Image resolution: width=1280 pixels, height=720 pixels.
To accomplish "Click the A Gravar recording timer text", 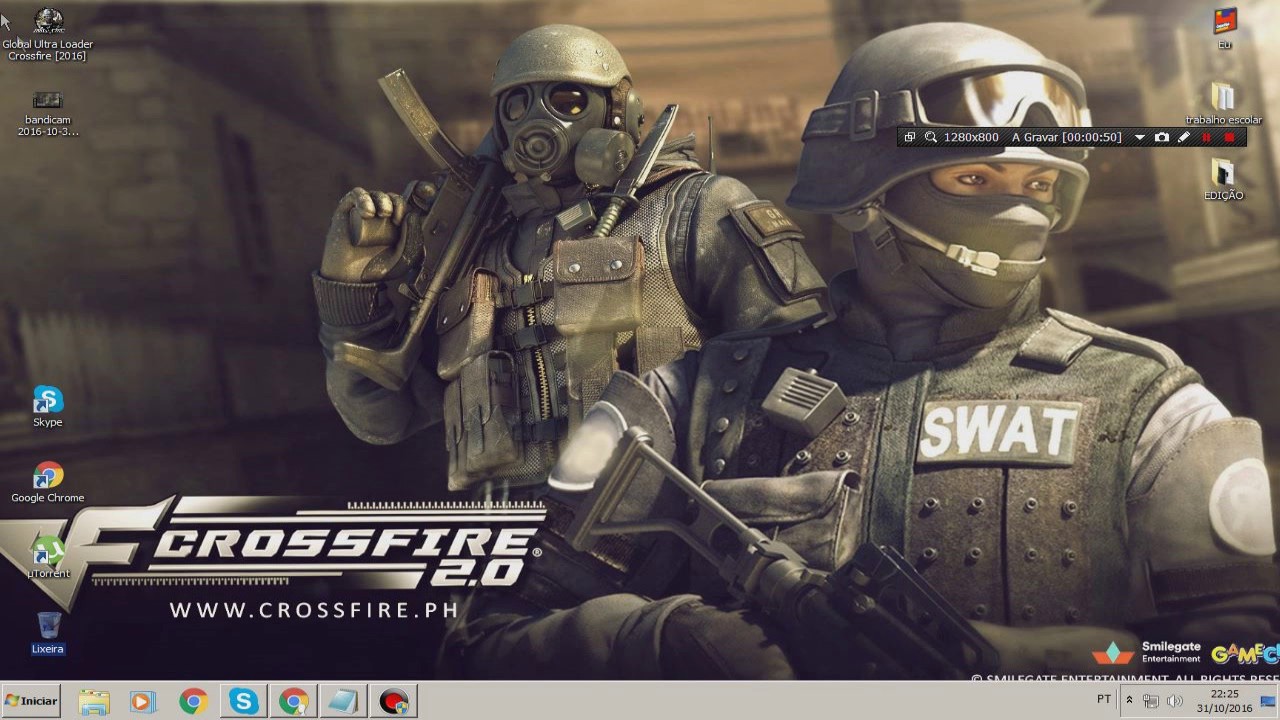I will click(1066, 137).
